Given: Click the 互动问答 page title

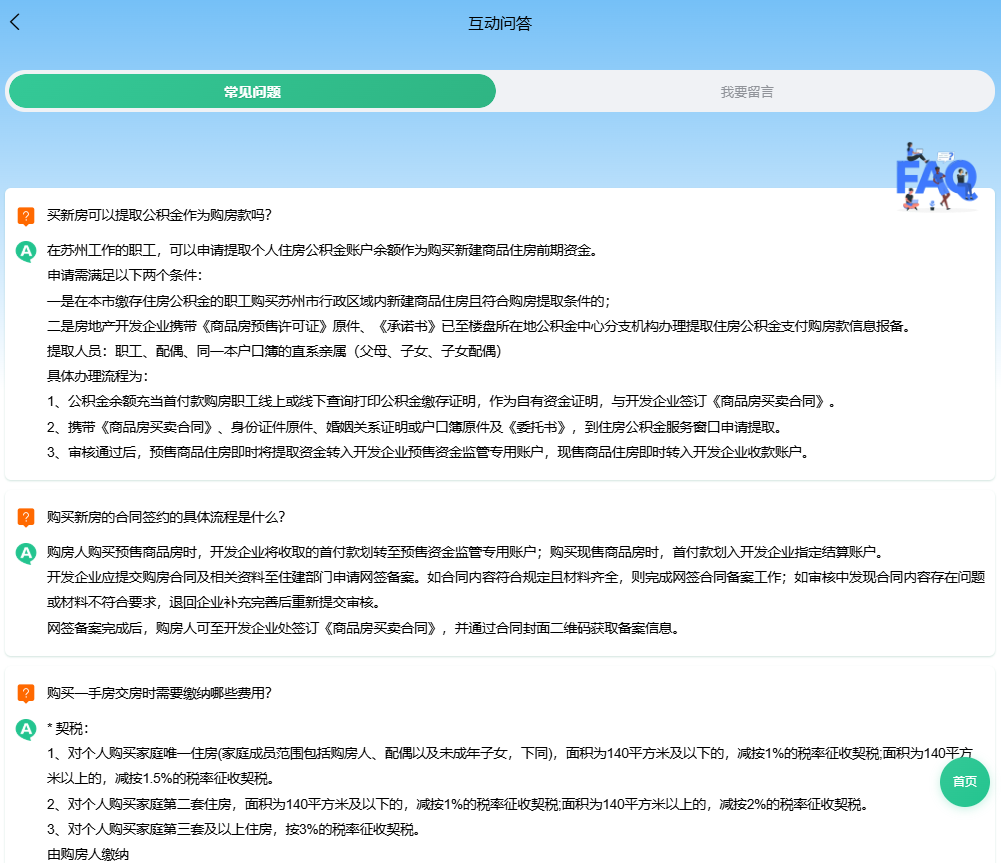Looking at the screenshot, I should point(500,23).
